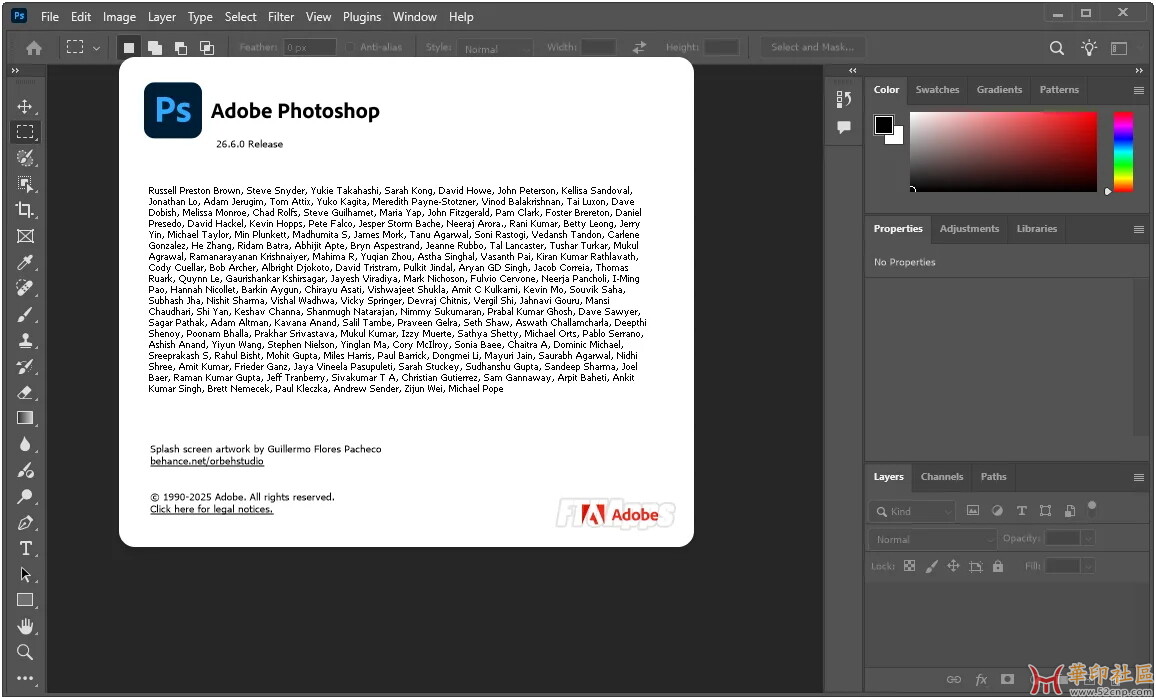
Task: Open Edit Toolbar three-dots menu
Action: 25,678
